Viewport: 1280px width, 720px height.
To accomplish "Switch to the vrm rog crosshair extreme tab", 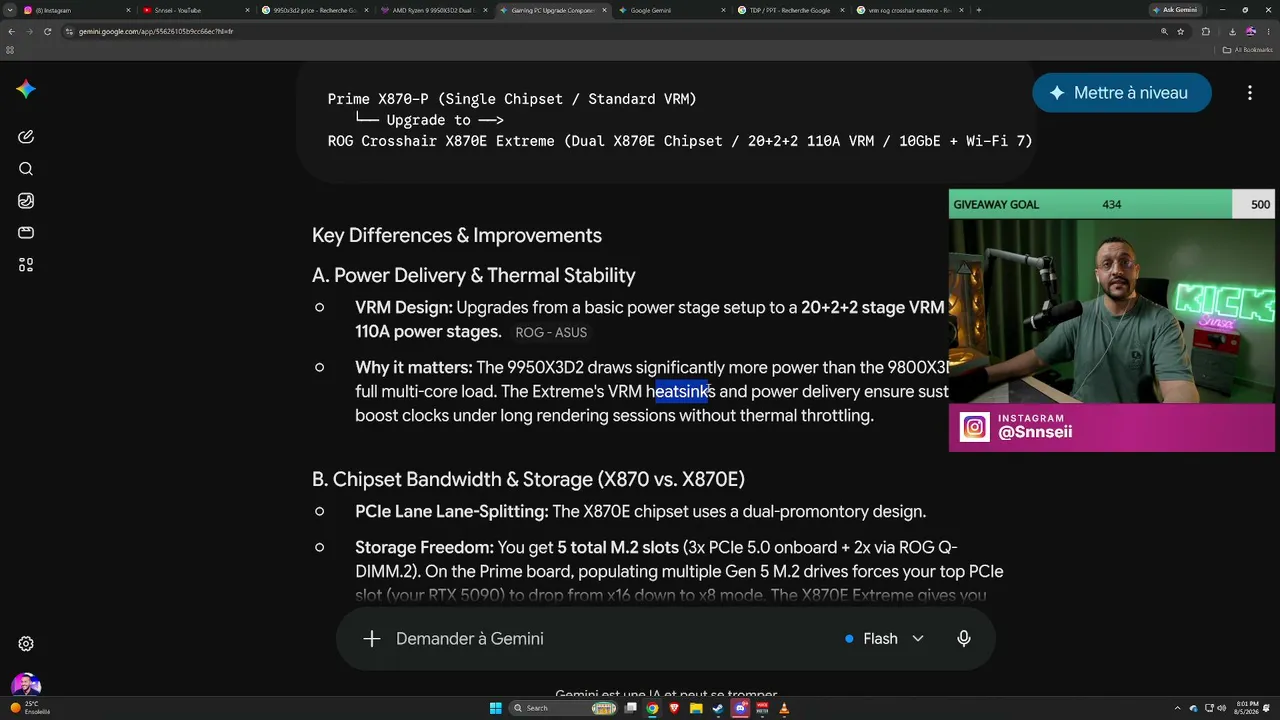I will (910, 10).
